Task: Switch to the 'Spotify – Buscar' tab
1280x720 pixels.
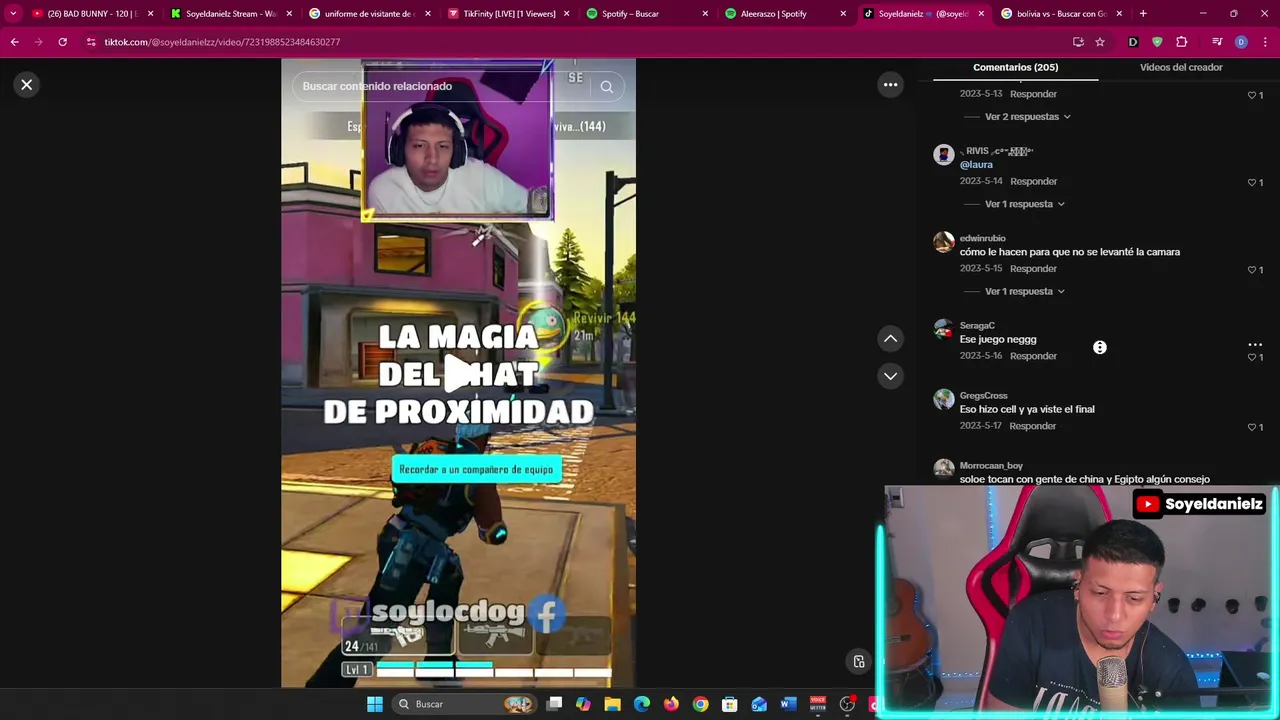Action: pos(645,14)
